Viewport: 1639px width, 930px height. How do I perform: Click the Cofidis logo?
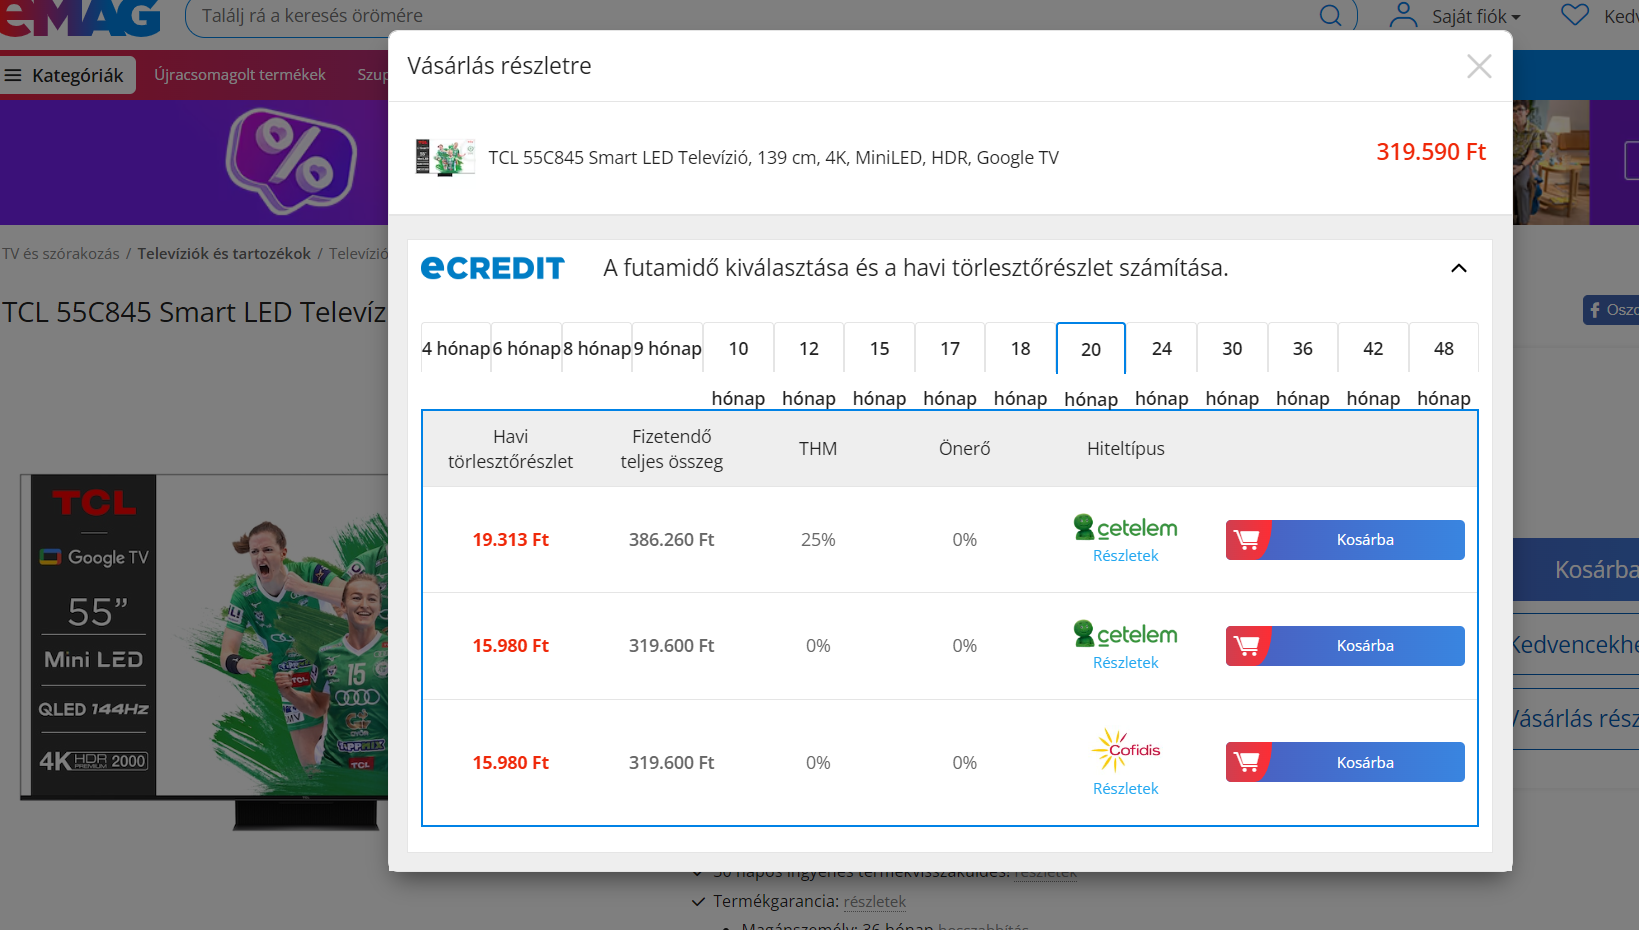click(1126, 750)
